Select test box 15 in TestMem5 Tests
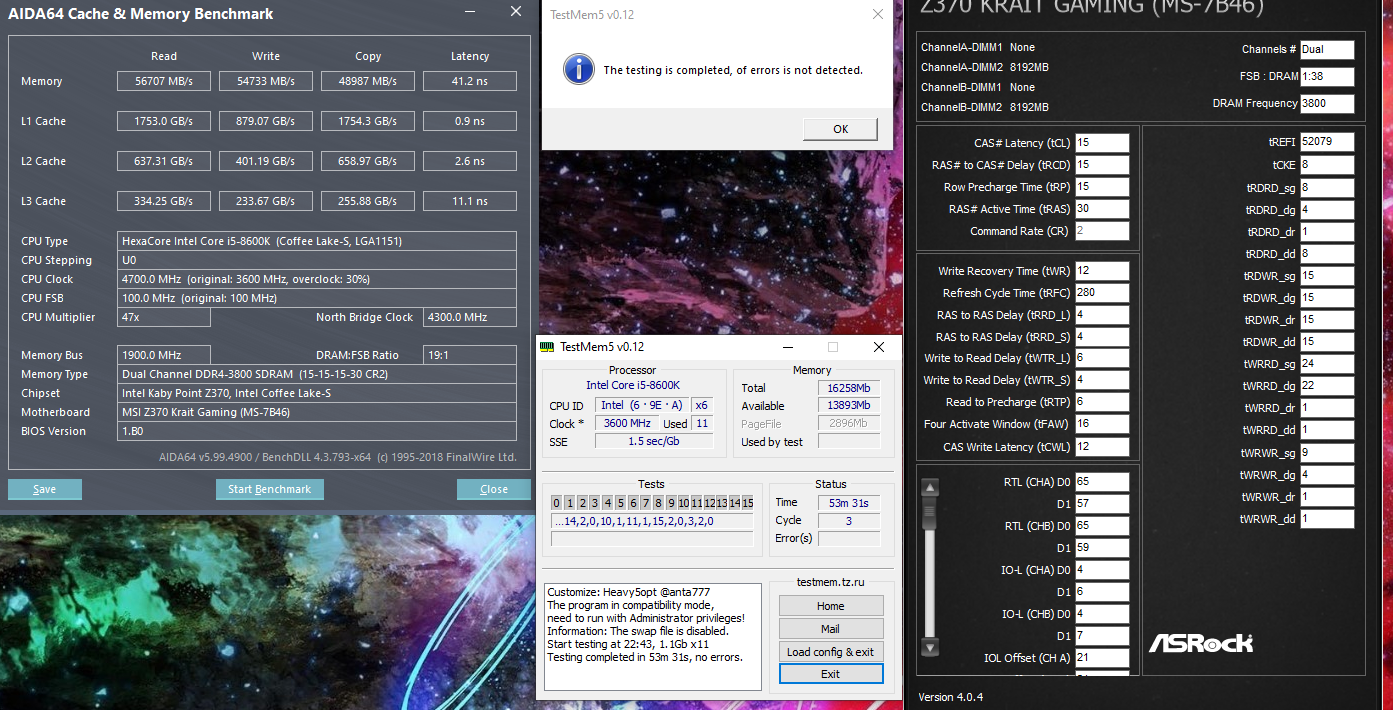 pyautogui.click(x=747, y=503)
